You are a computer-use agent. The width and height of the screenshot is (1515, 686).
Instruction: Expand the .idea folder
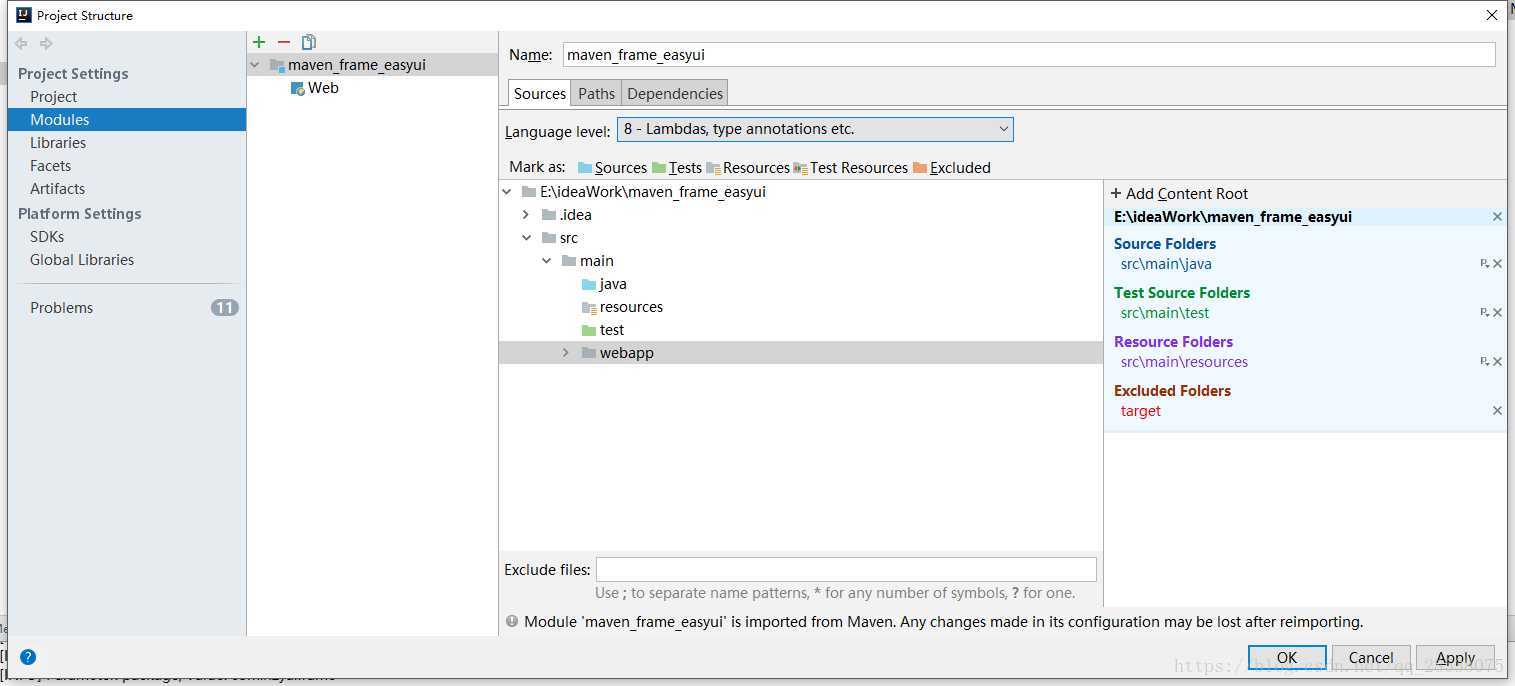526,215
